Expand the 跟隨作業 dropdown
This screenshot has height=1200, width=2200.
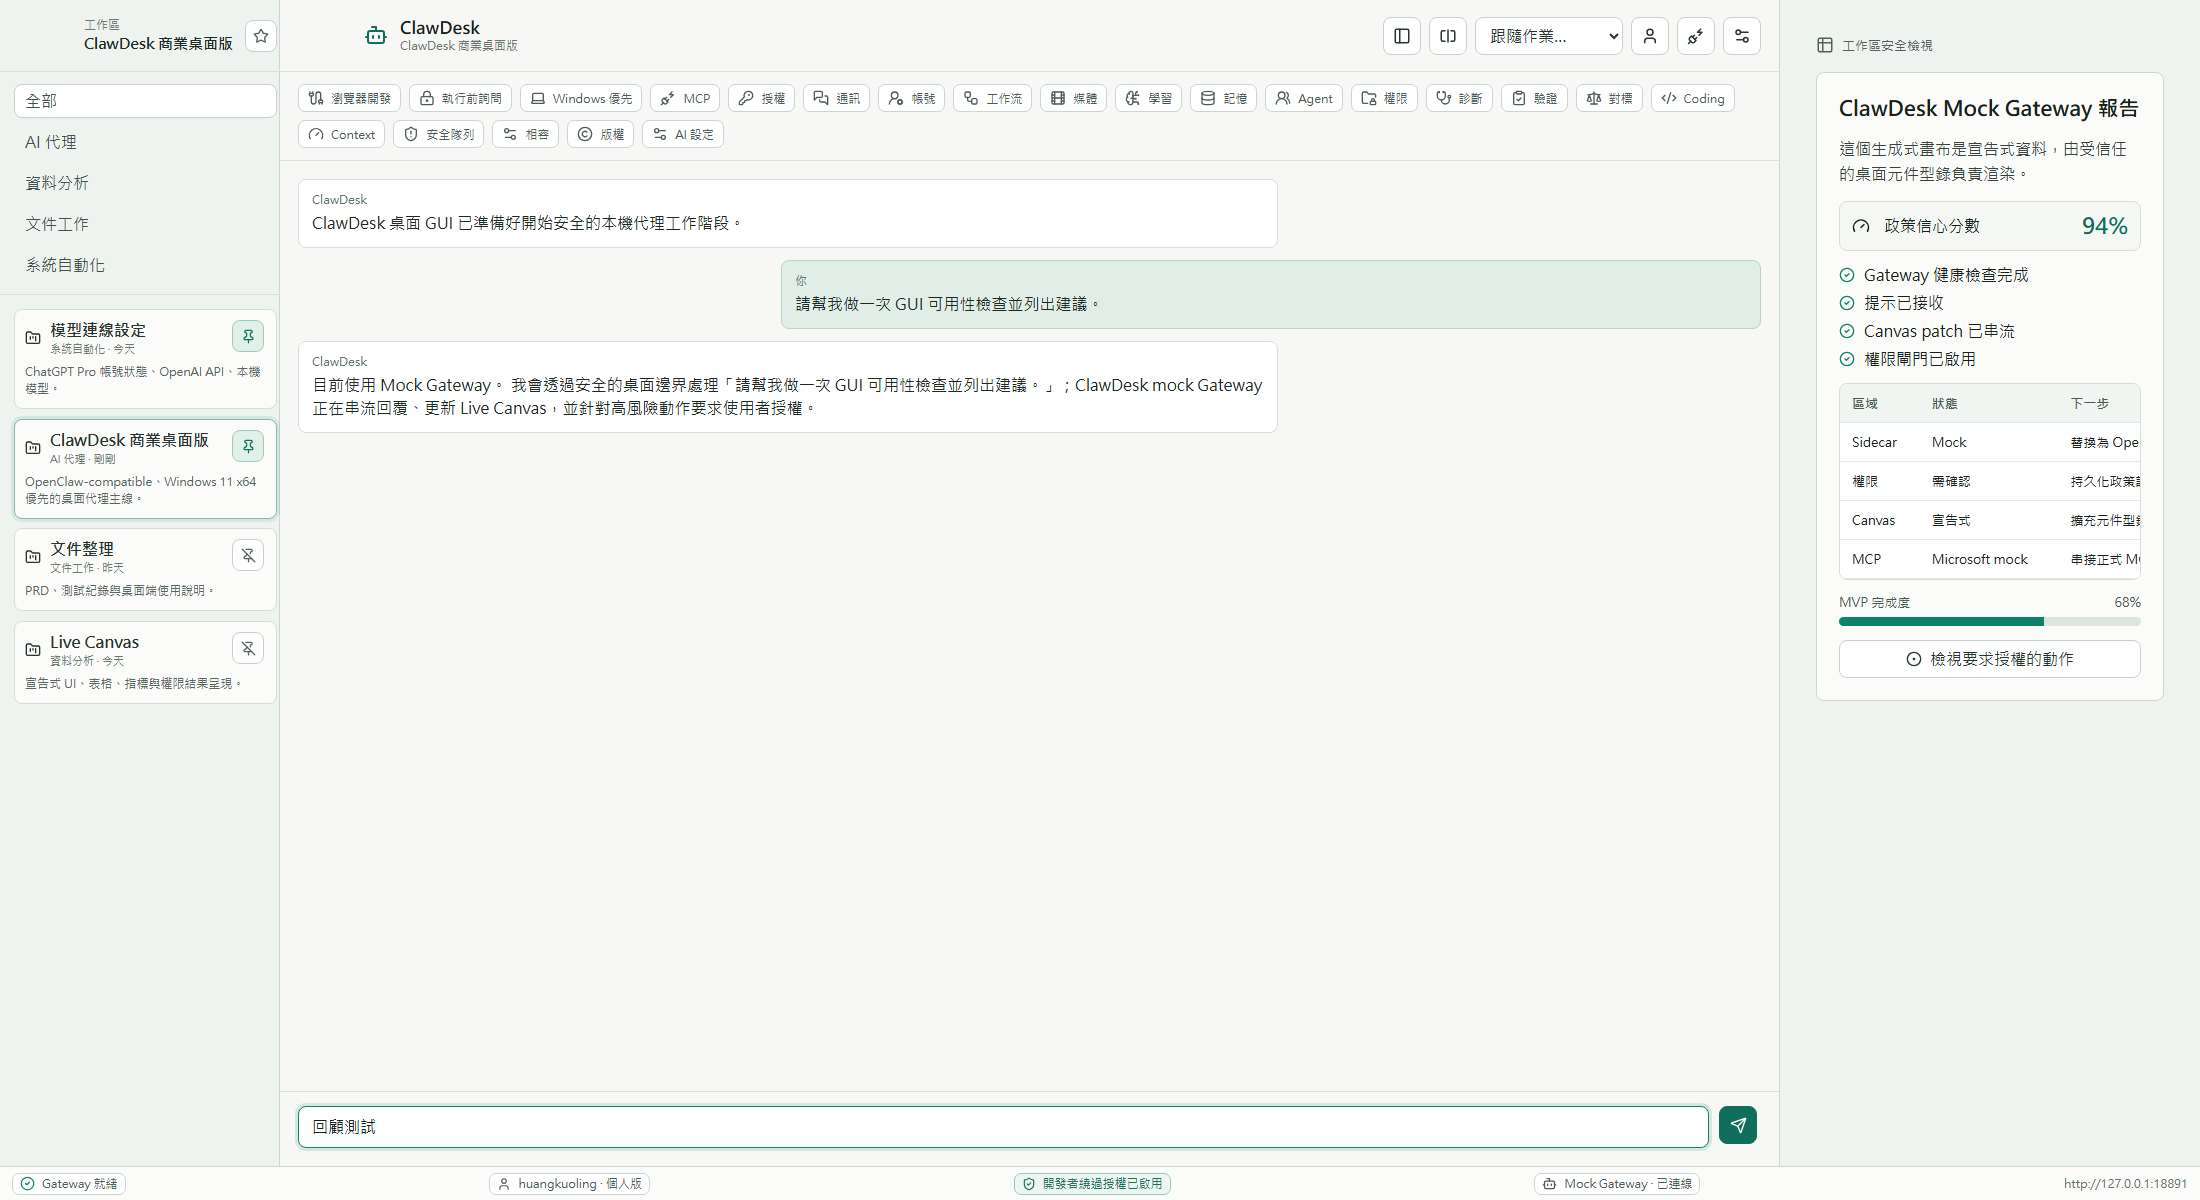tap(1549, 36)
